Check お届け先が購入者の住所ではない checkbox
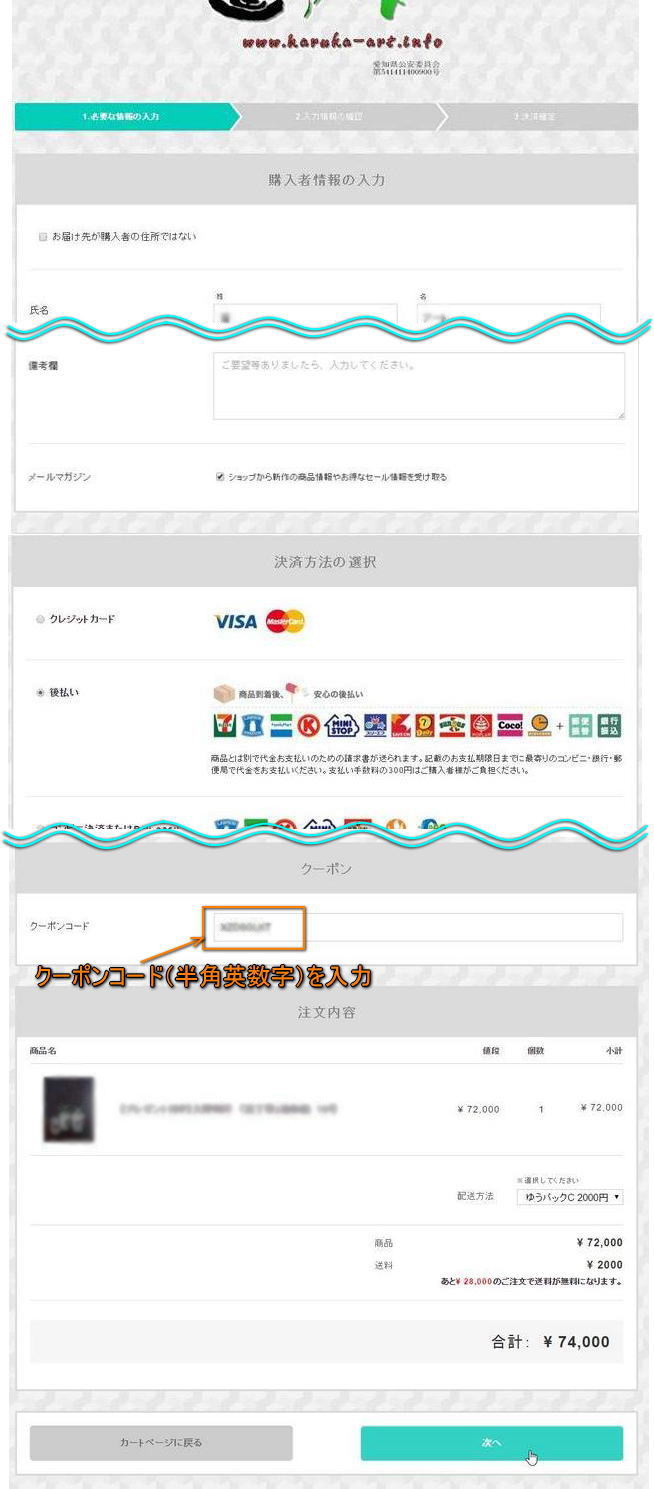This screenshot has height=1489, width=654. click(42, 237)
